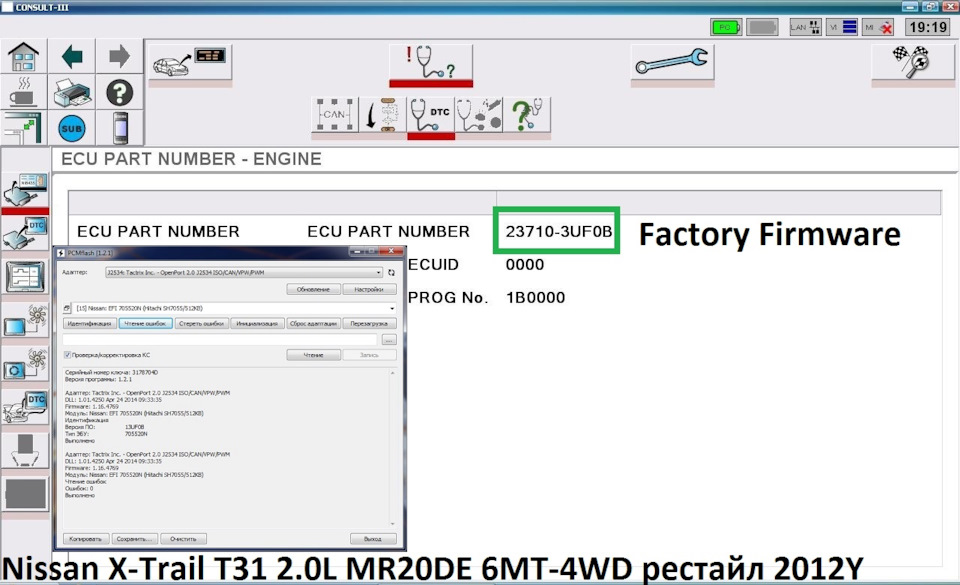Viewport: 960px width, 585px height.
Task: Click the screen resize arrows icon
Action: pyautogui.click(x=24, y=128)
